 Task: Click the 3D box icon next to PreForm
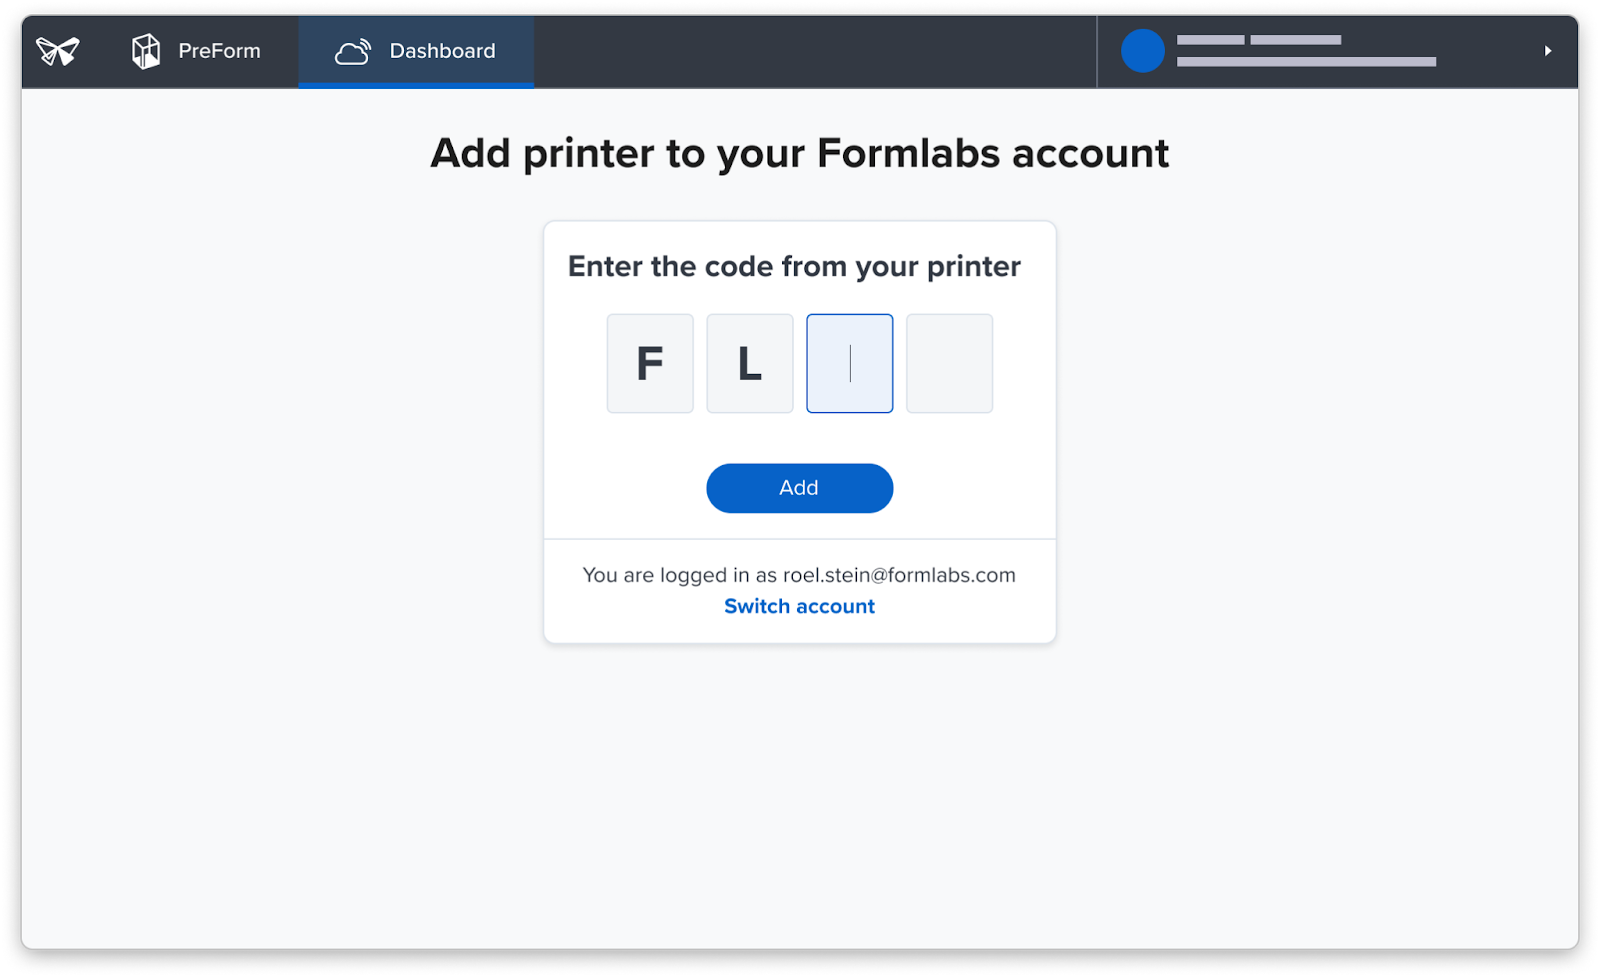tap(146, 50)
